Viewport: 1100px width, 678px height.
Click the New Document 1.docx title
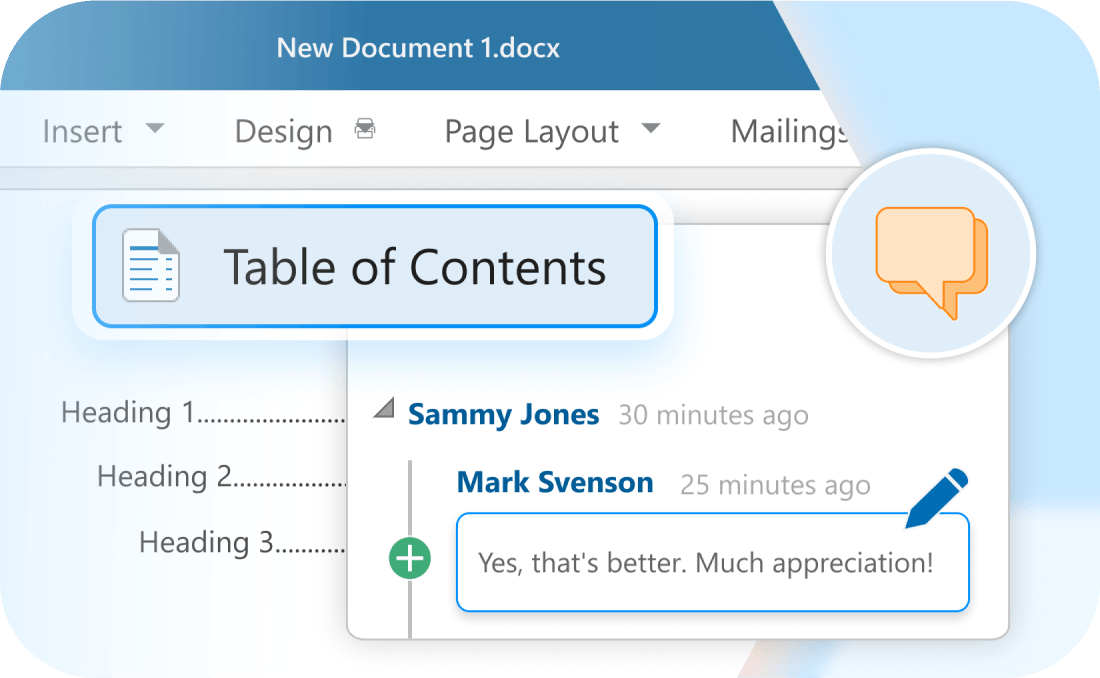(x=418, y=47)
